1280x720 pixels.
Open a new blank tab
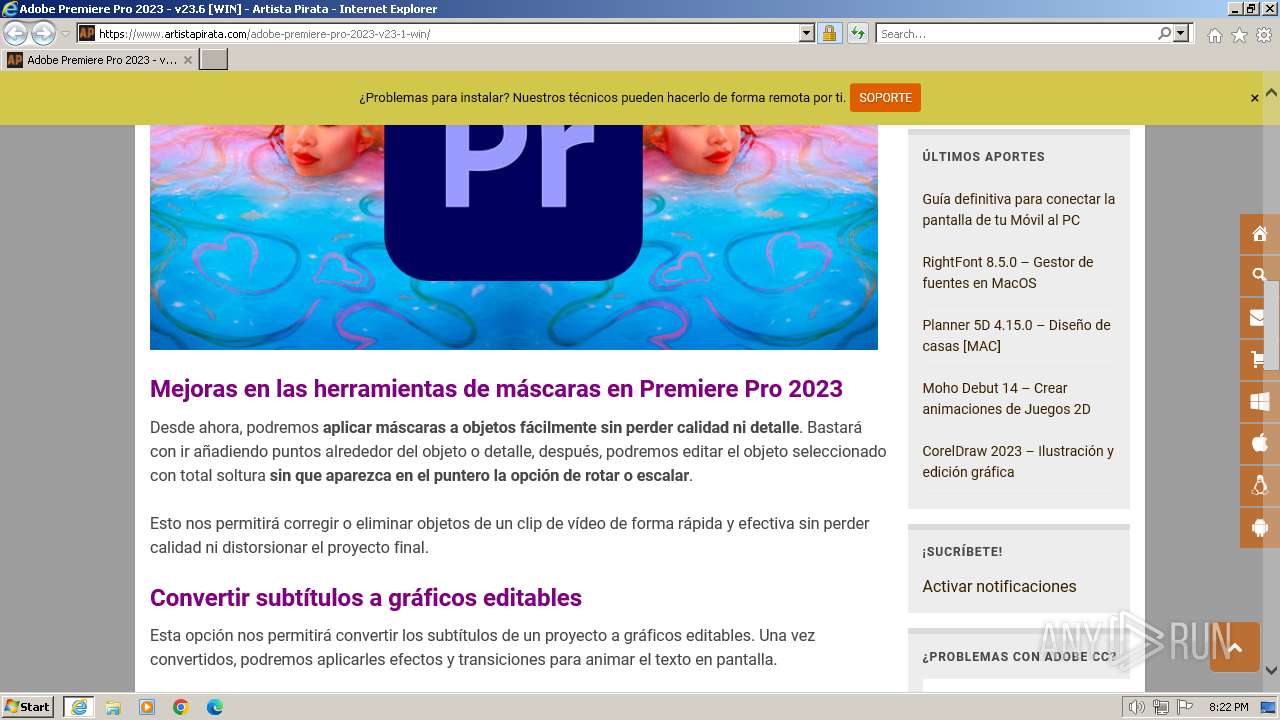click(214, 60)
